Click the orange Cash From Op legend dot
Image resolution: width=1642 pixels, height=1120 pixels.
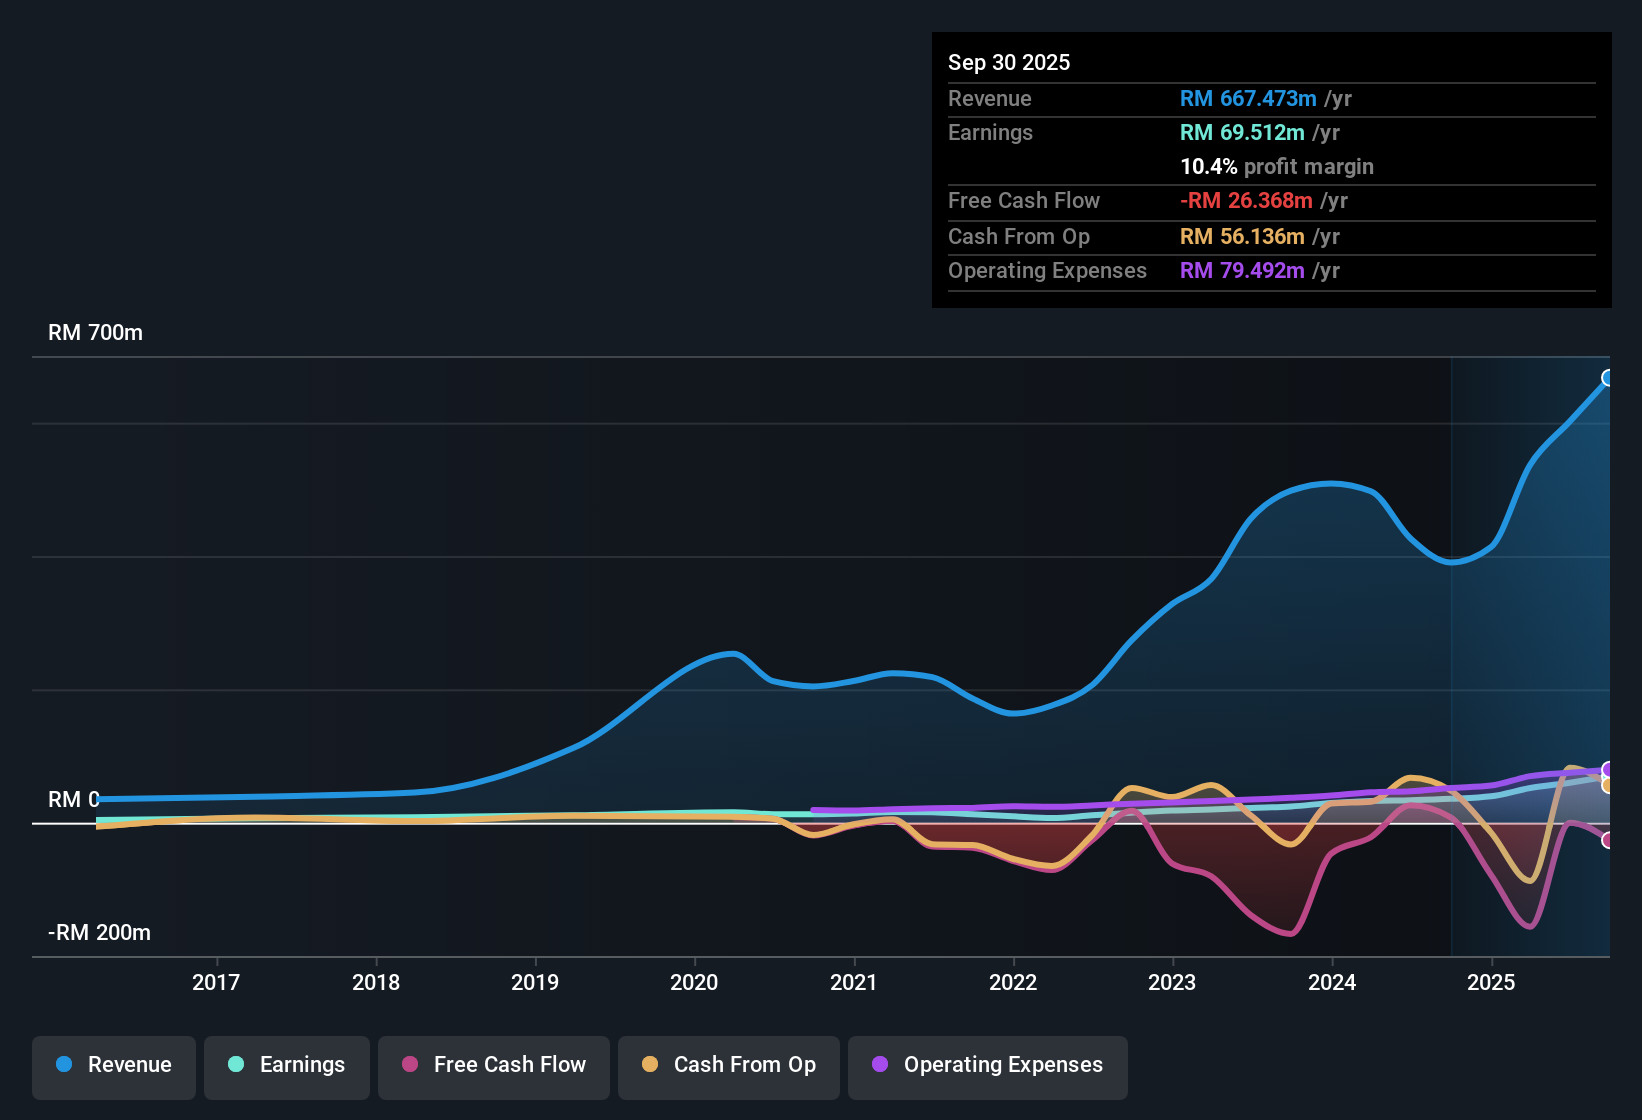[x=650, y=1065]
